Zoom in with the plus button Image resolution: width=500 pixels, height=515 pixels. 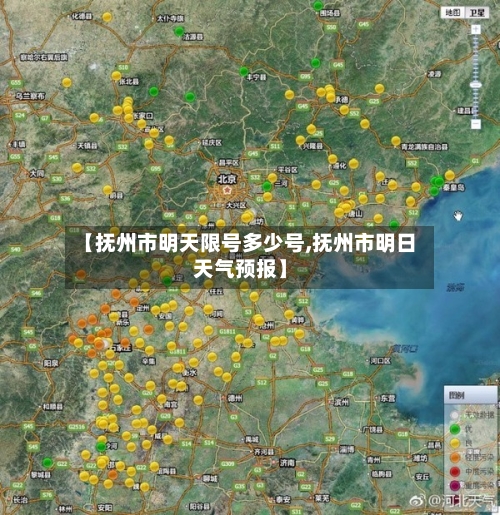tap(476, 29)
